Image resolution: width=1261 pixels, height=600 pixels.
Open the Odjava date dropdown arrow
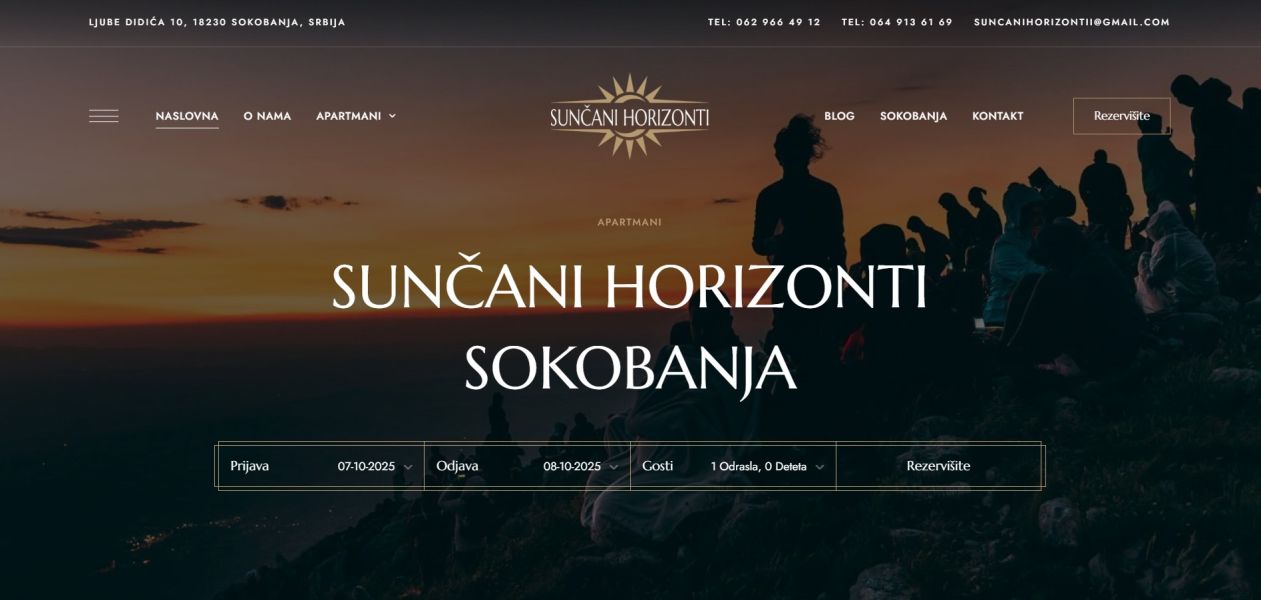(x=613, y=467)
